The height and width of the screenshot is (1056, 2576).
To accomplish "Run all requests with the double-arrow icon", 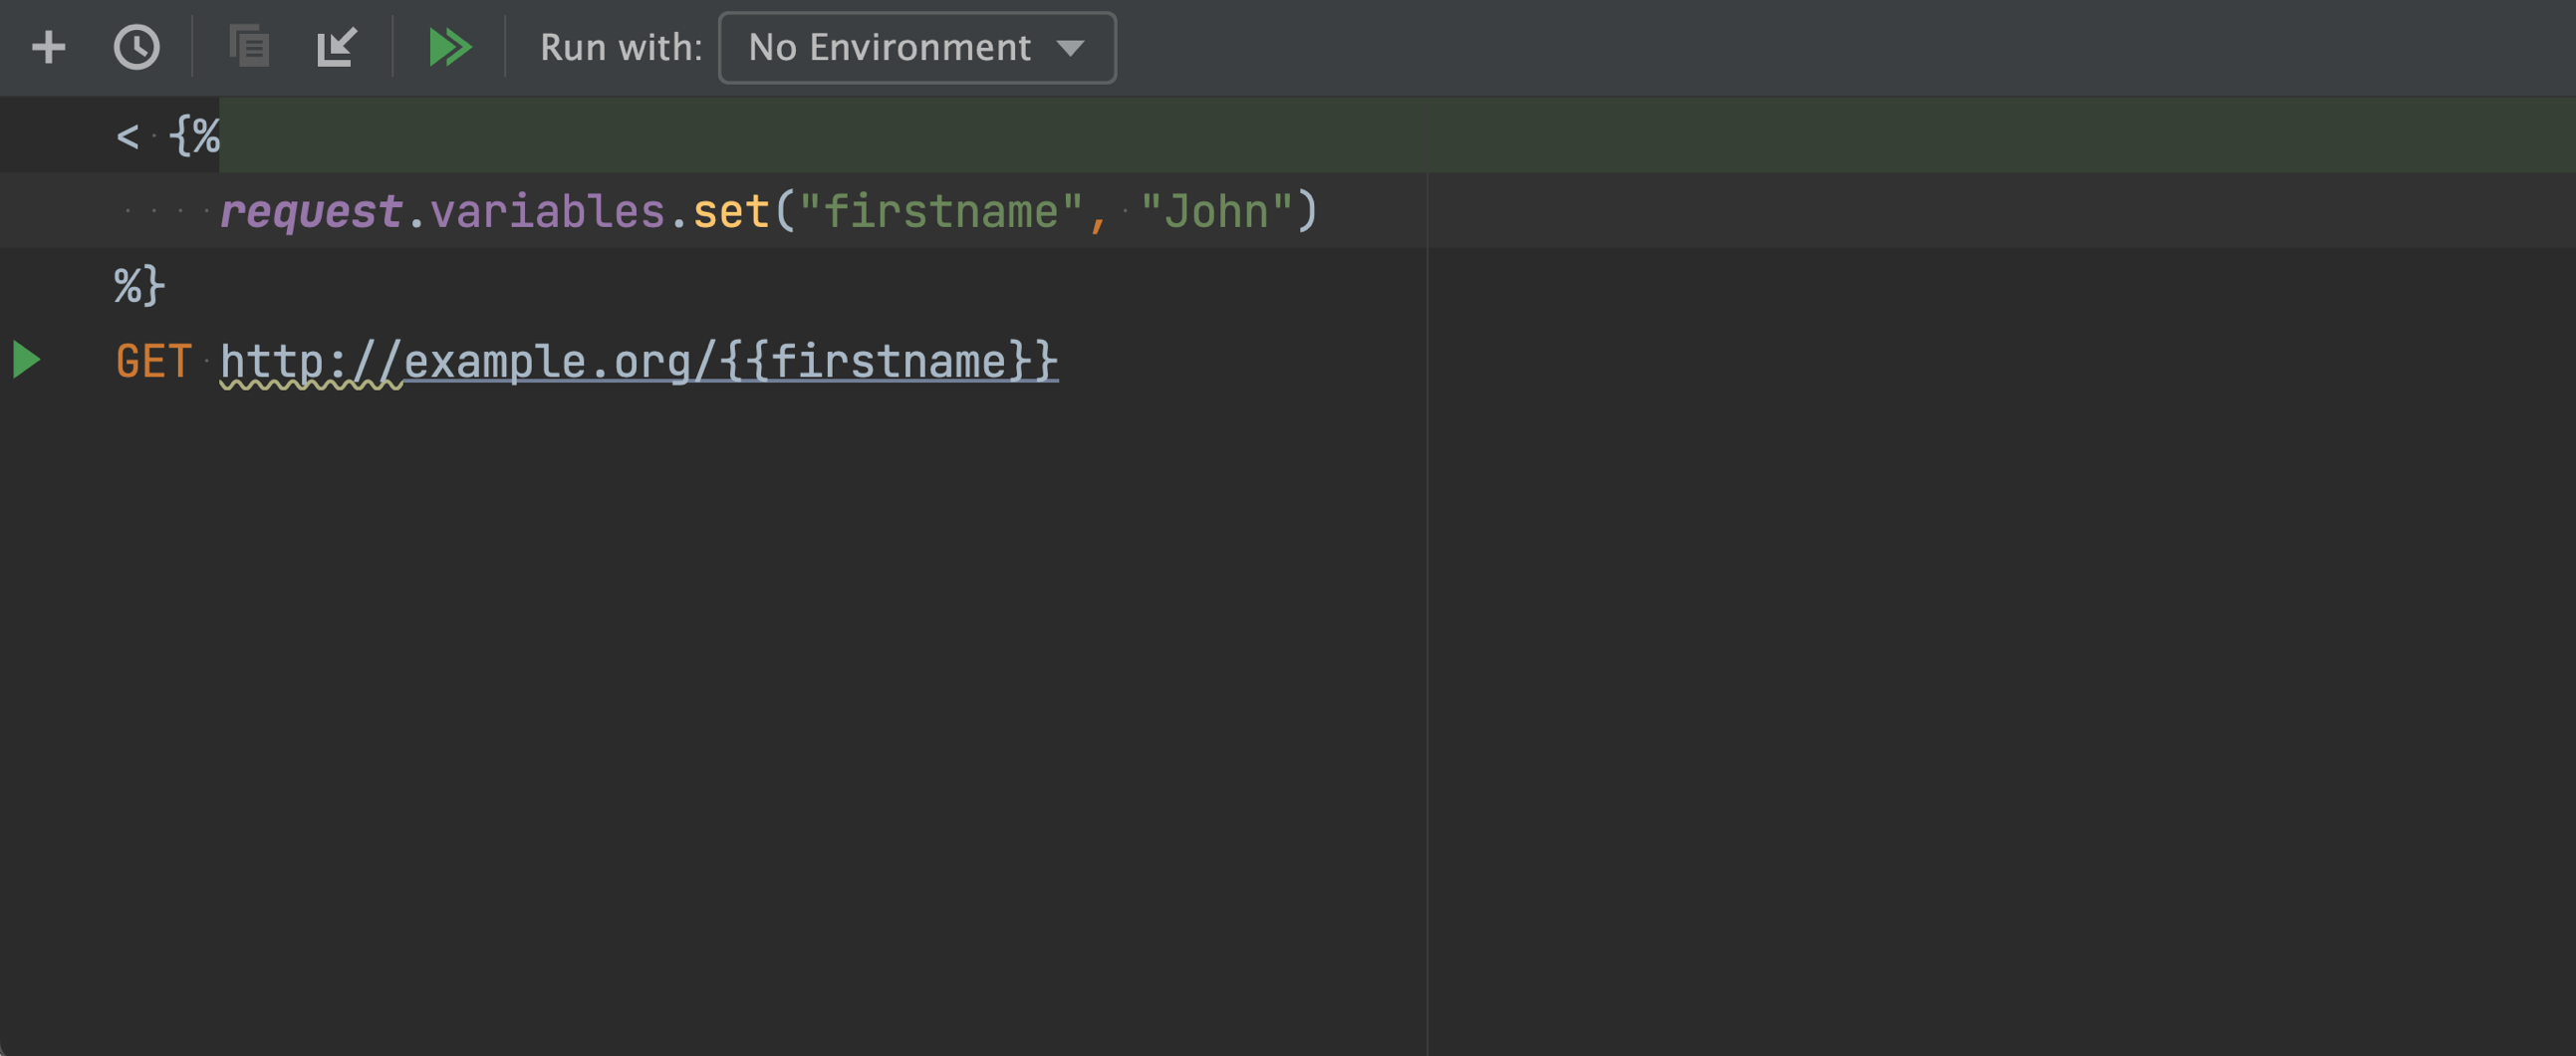I will pos(449,46).
